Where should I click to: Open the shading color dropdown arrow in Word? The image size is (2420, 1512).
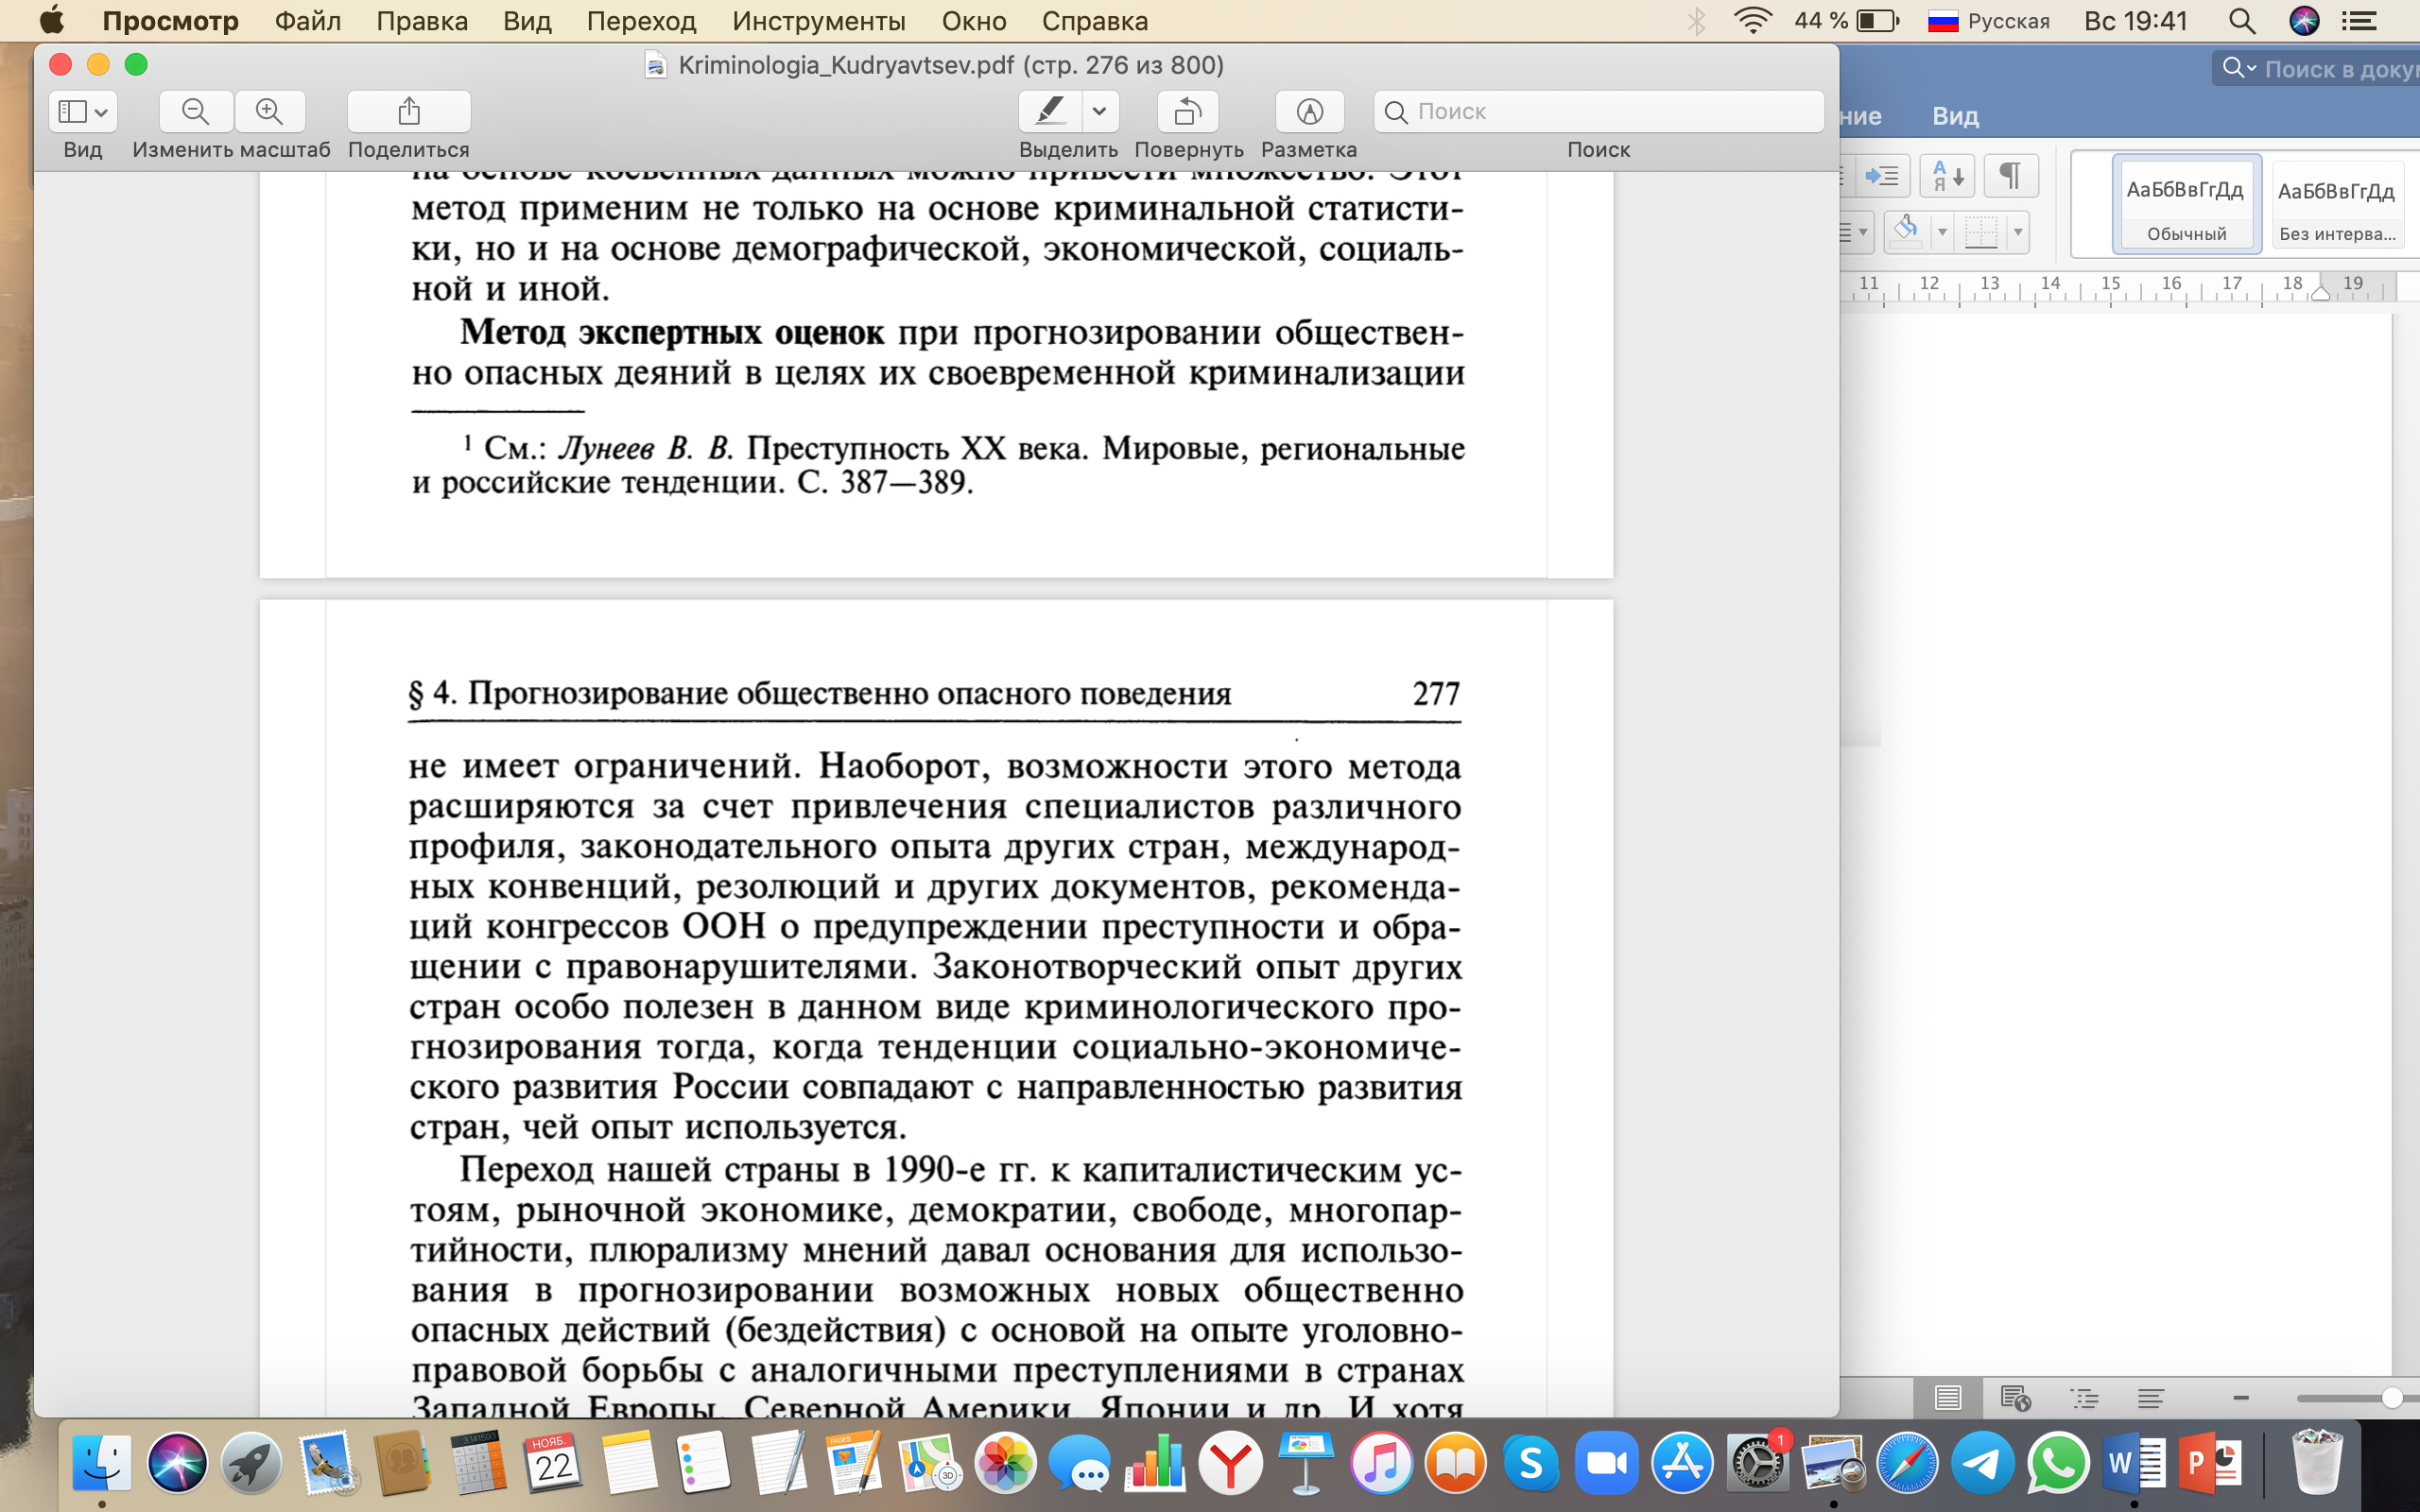(x=1942, y=232)
